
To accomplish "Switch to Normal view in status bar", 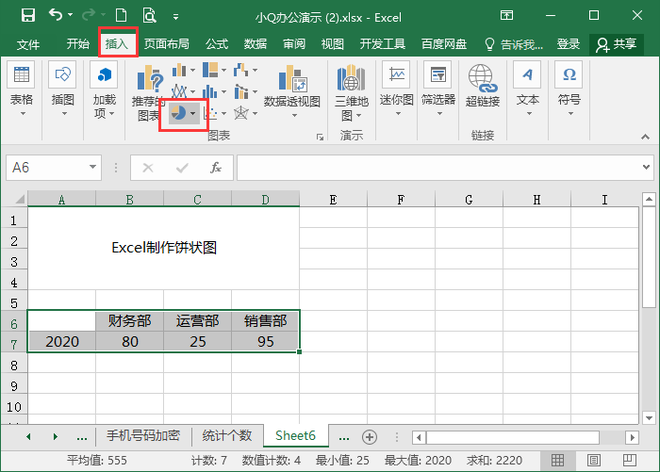I will (558, 460).
